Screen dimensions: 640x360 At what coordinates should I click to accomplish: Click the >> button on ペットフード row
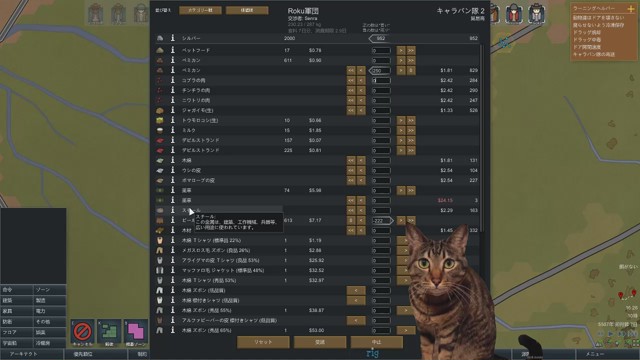click(411, 50)
